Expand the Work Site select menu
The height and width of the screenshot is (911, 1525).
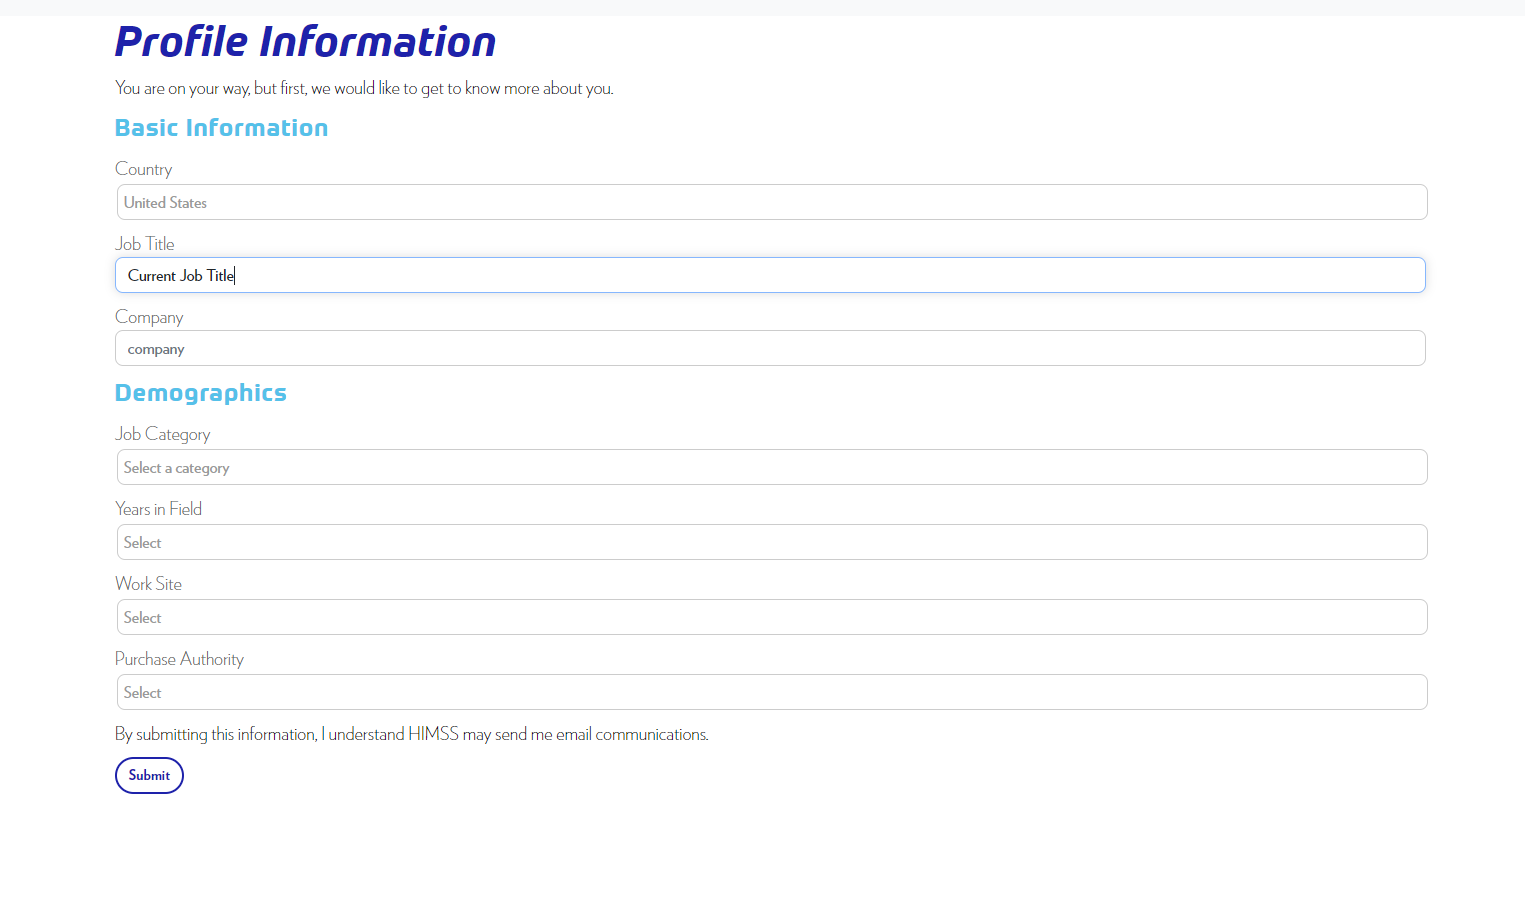[771, 617]
